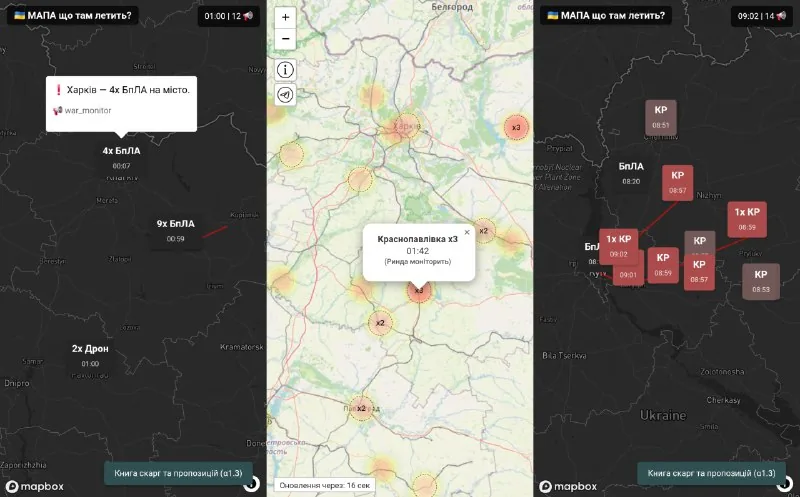
Task: Click the Cherkasy label on right map
Action: 723,400
